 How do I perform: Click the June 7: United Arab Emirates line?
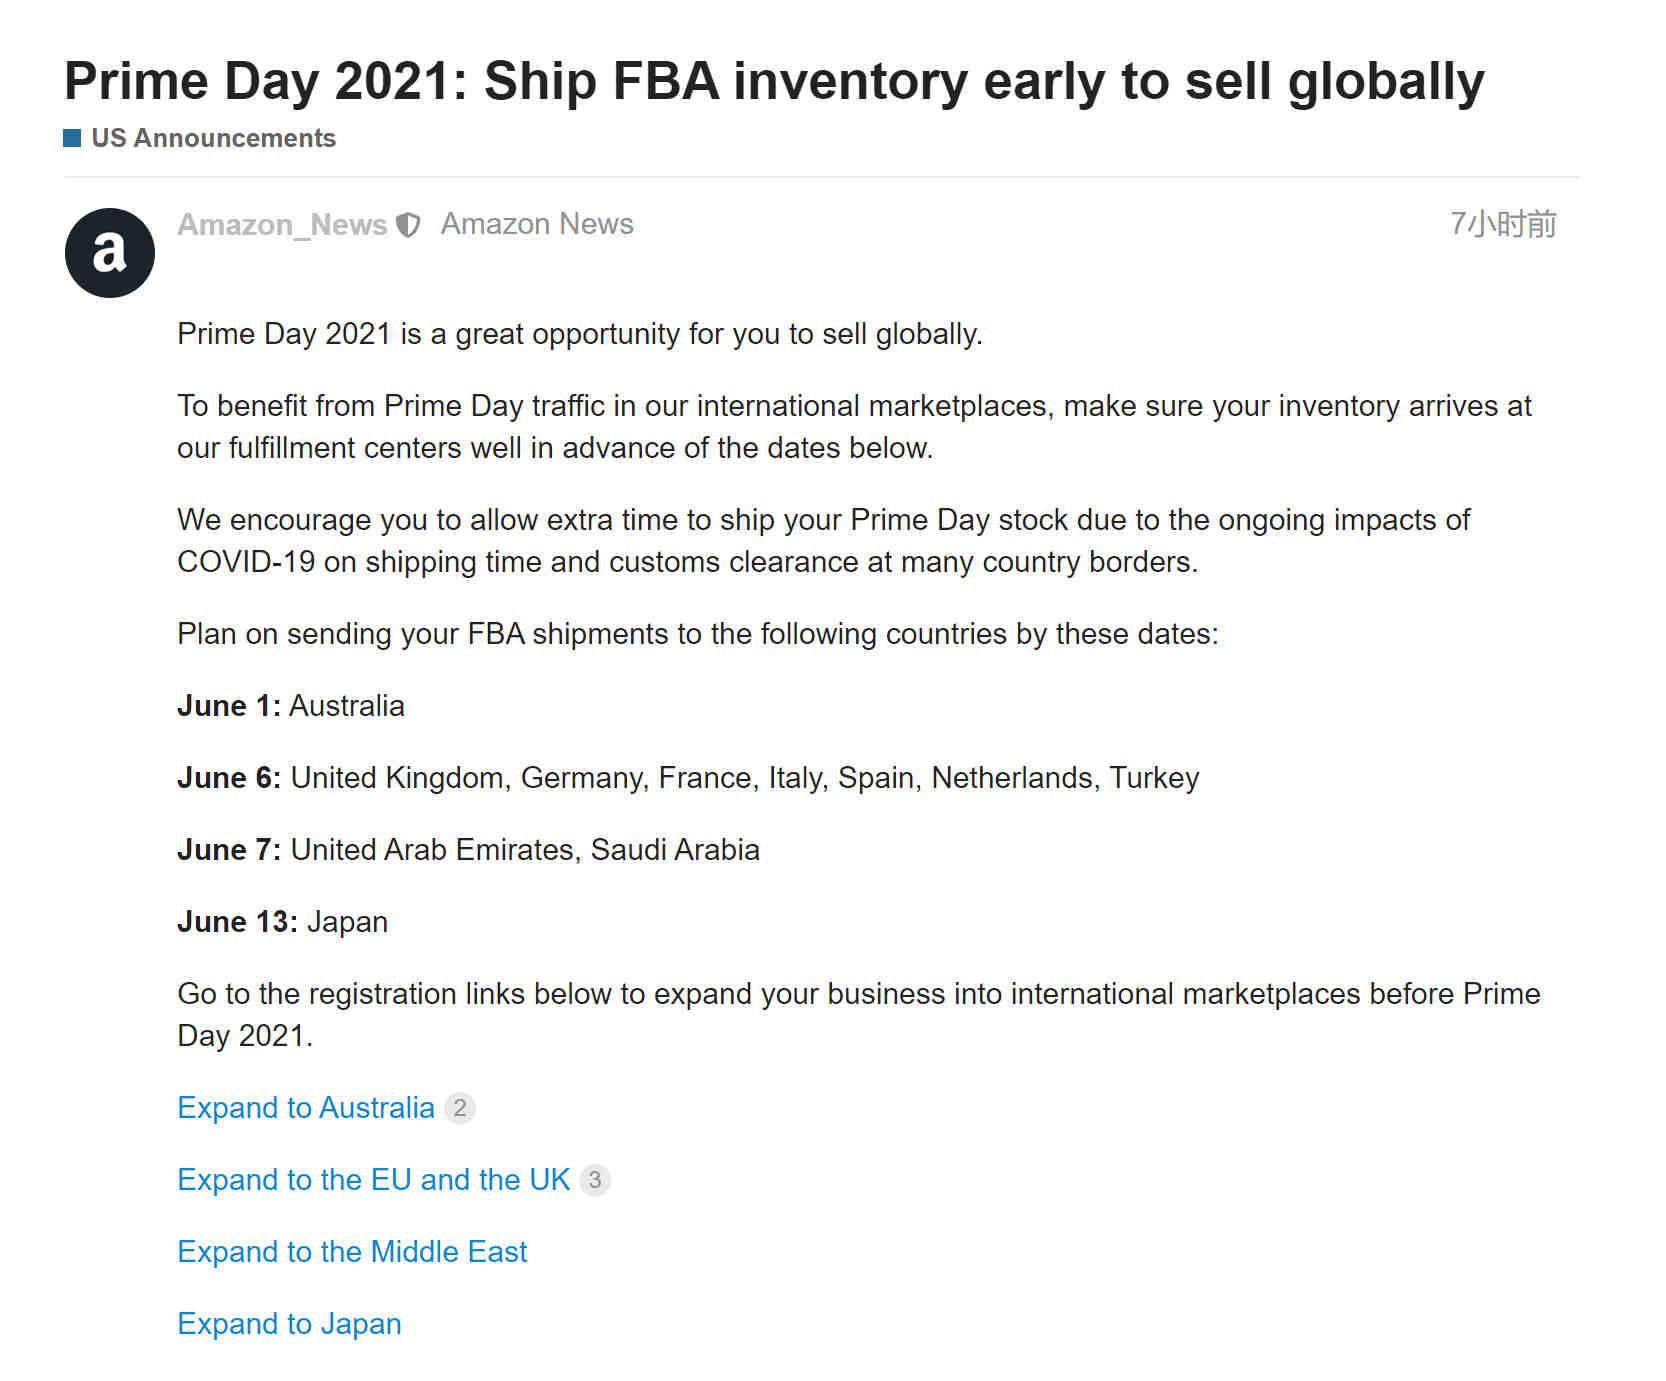point(468,850)
